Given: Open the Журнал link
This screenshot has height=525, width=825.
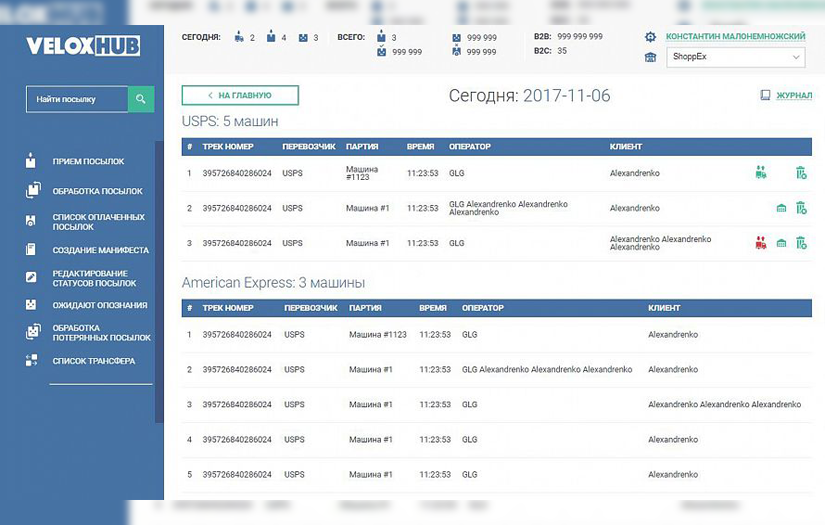Looking at the screenshot, I should pyautogui.click(x=794, y=95).
